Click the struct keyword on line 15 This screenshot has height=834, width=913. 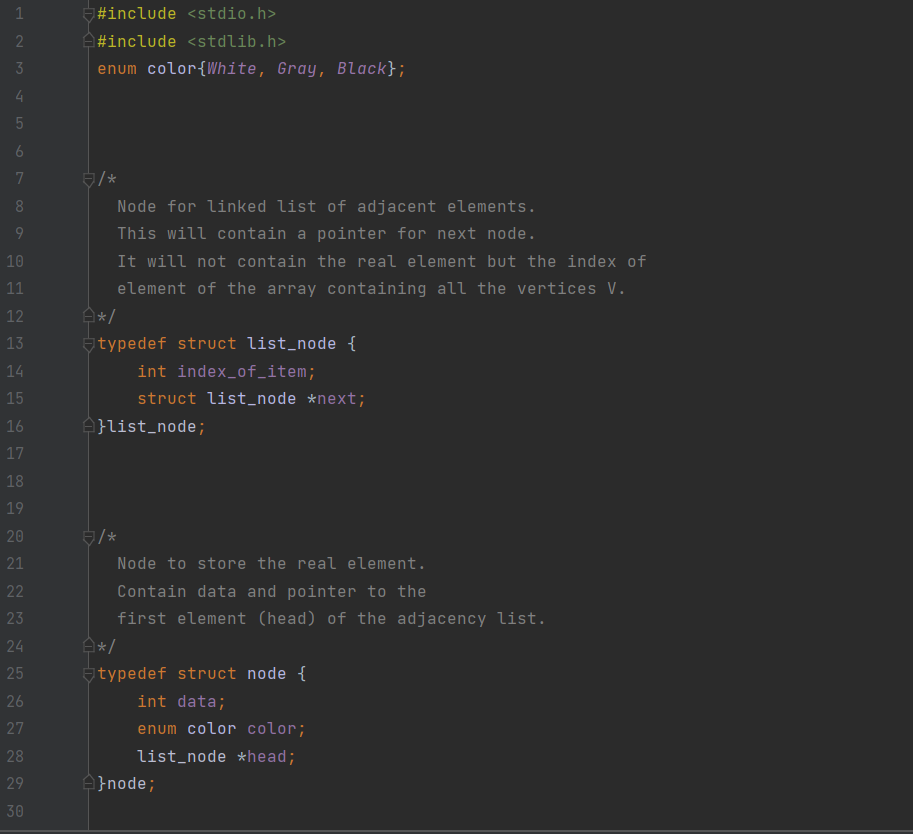point(167,398)
